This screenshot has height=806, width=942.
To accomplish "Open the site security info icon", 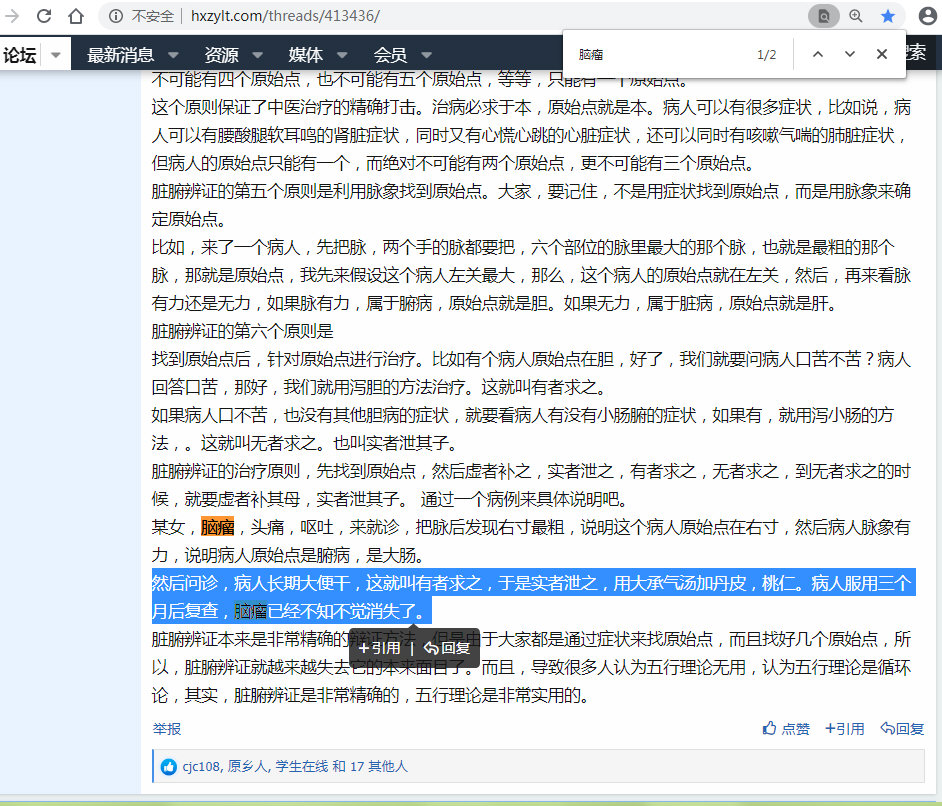I will [116, 16].
